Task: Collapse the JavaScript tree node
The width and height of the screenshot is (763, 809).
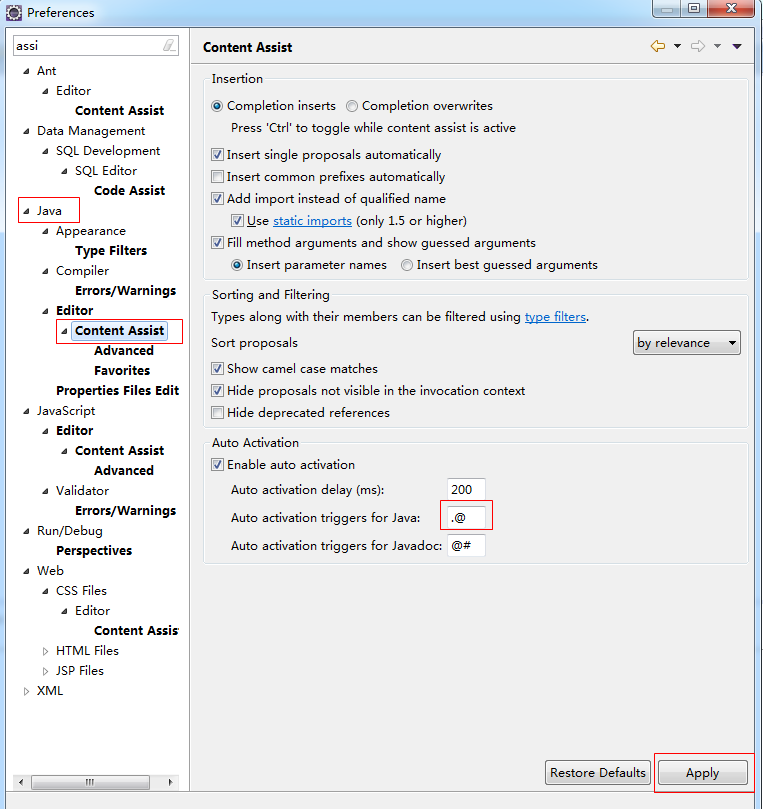Action: click(26, 411)
